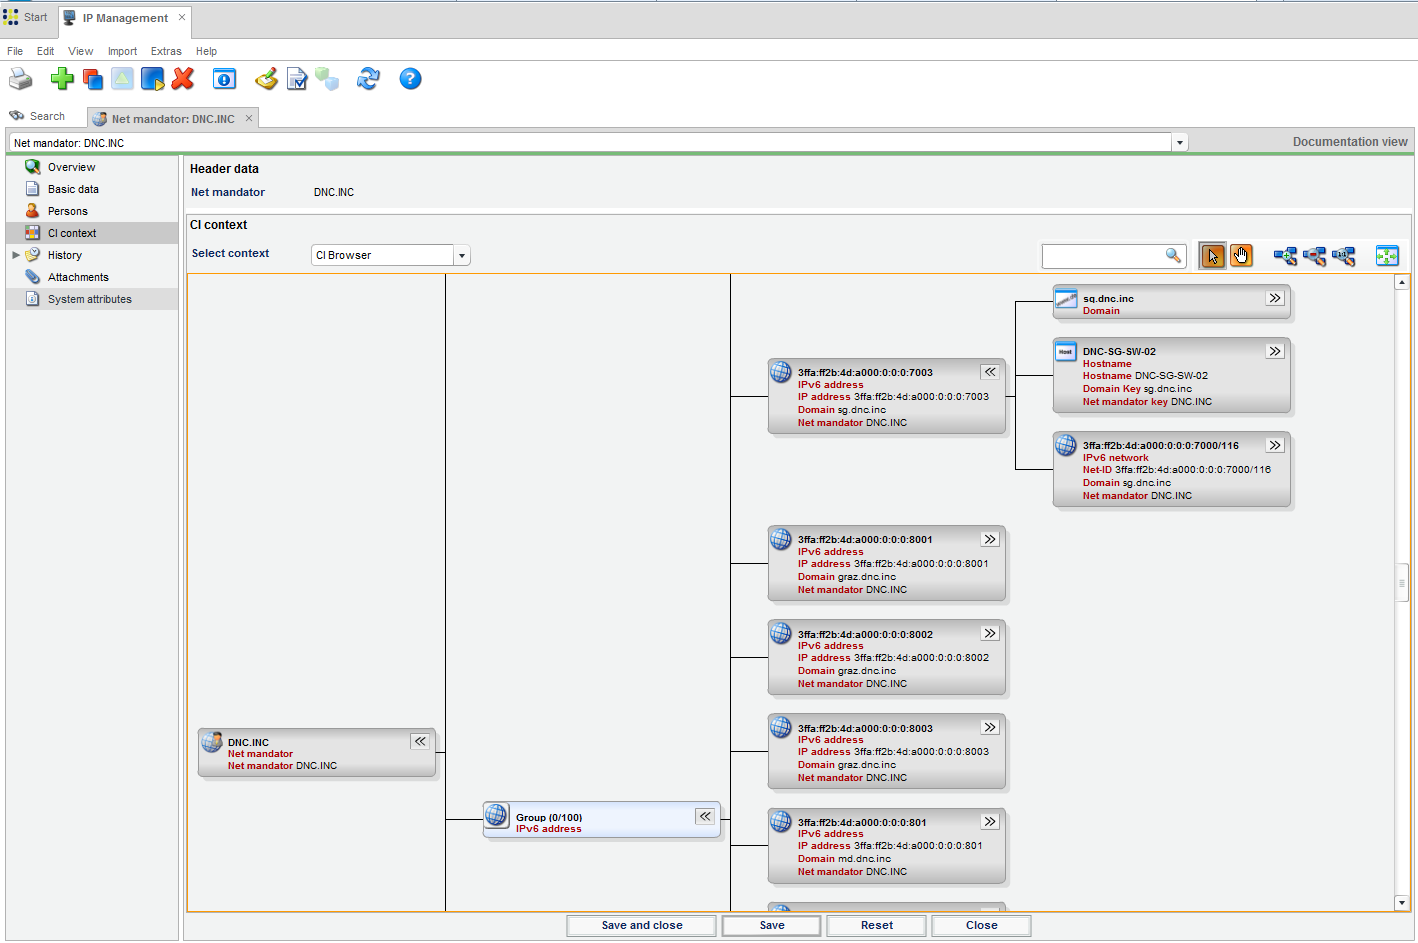Click the graph's vertical scrollbar down arrow
1418x943 pixels.
click(1401, 903)
